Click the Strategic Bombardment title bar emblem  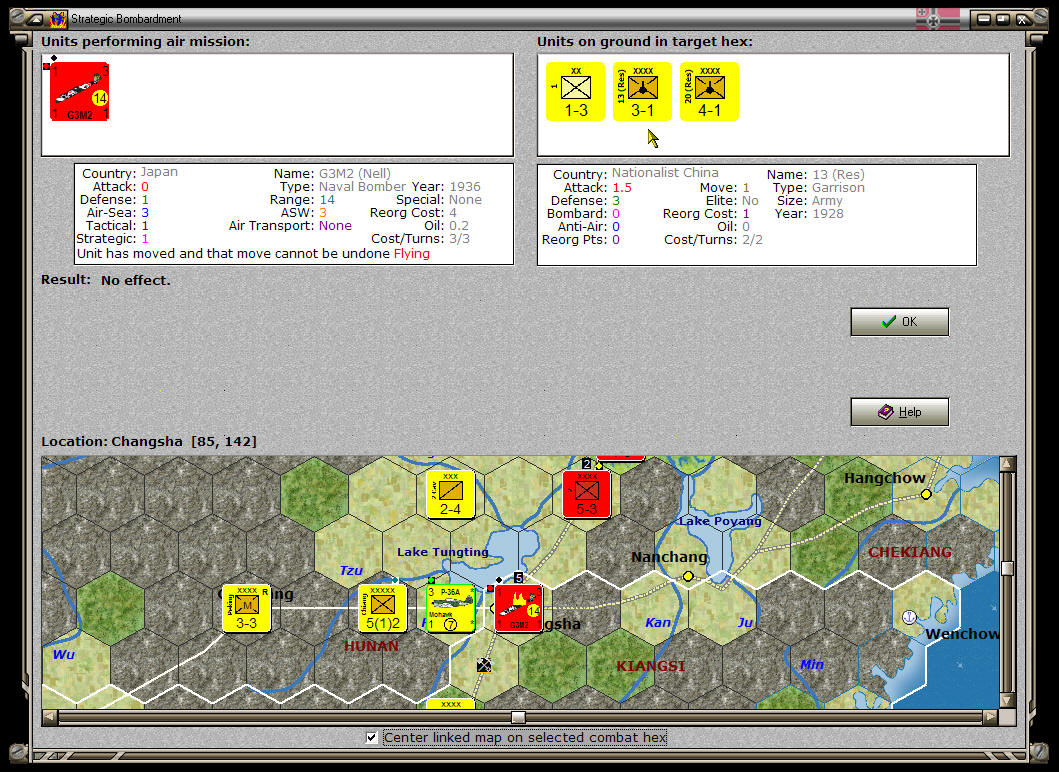click(58, 19)
